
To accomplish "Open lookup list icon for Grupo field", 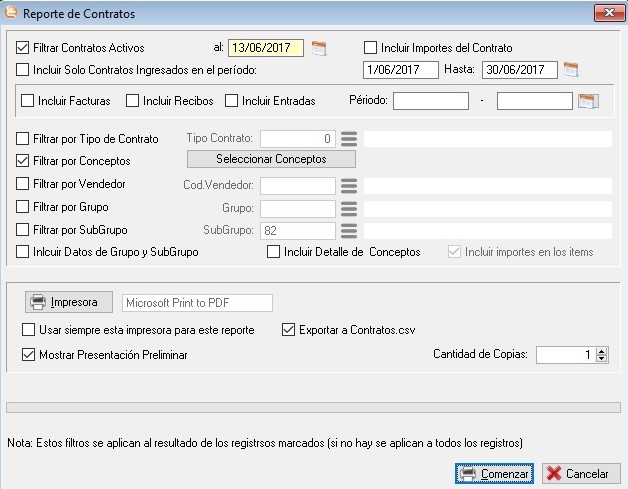I will coord(348,208).
